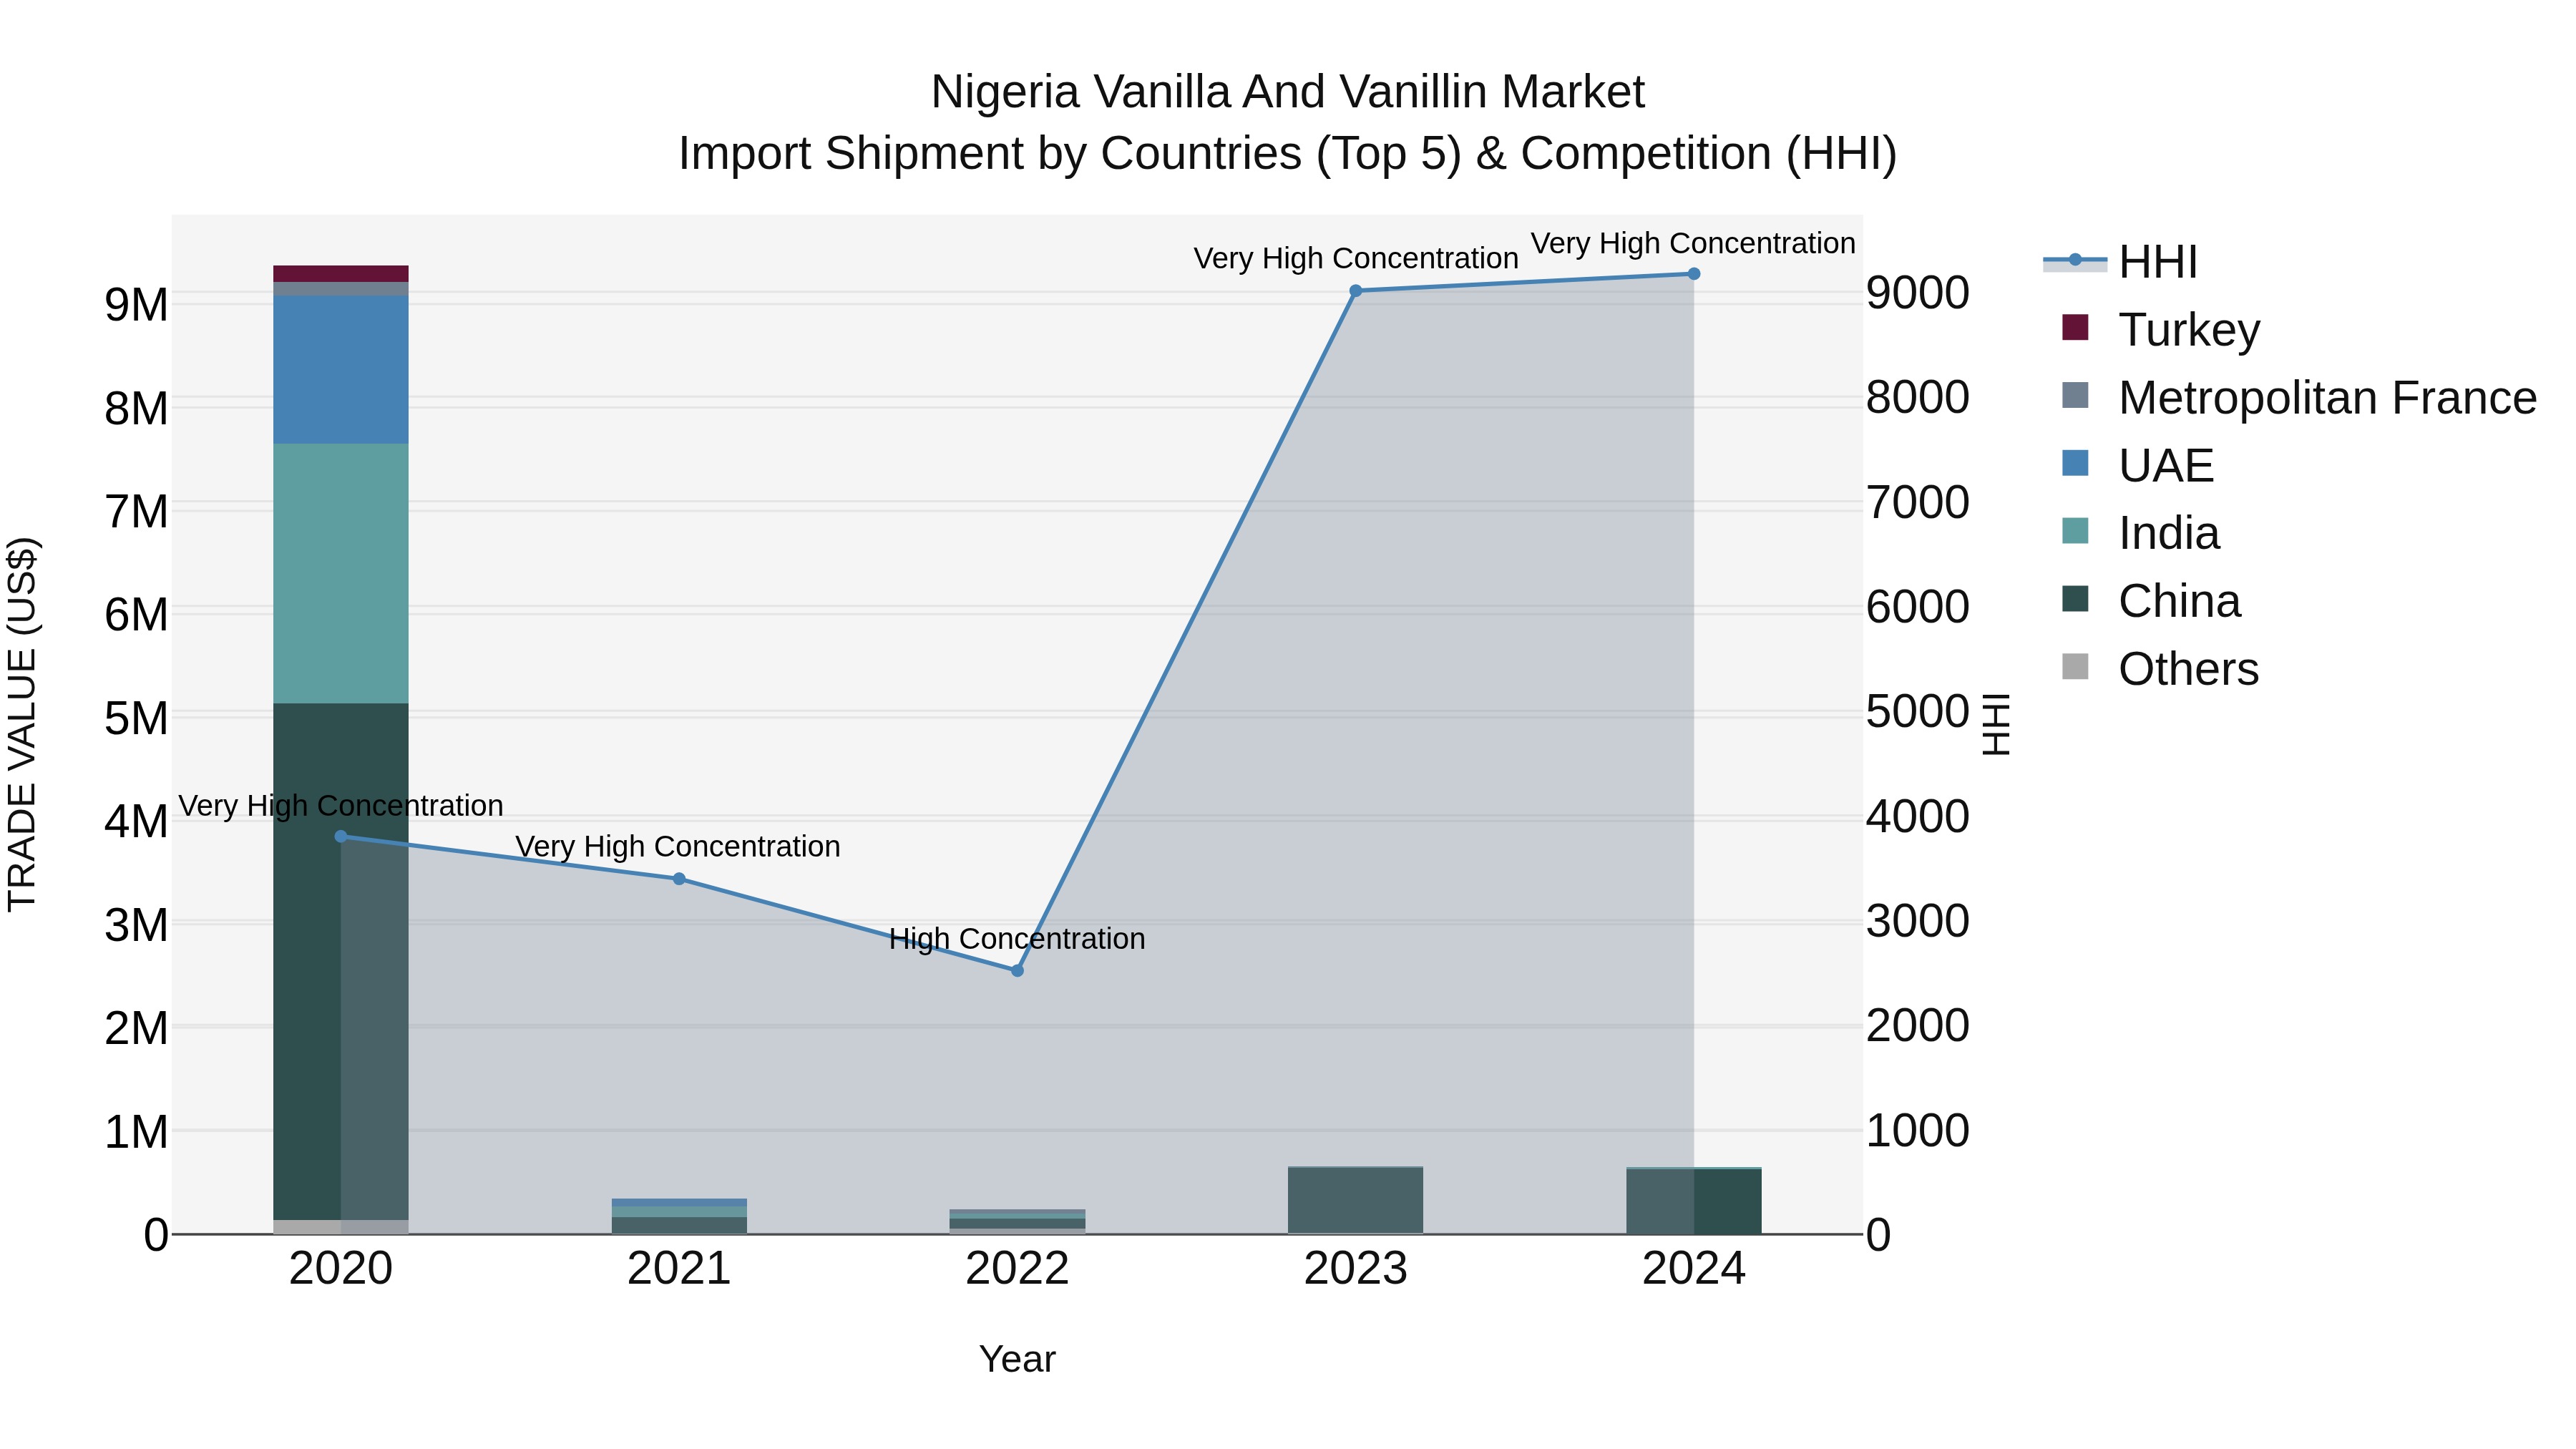Click the China dark green legend swatch
The height and width of the screenshot is (1449, 2576).
pos(2075,599)
